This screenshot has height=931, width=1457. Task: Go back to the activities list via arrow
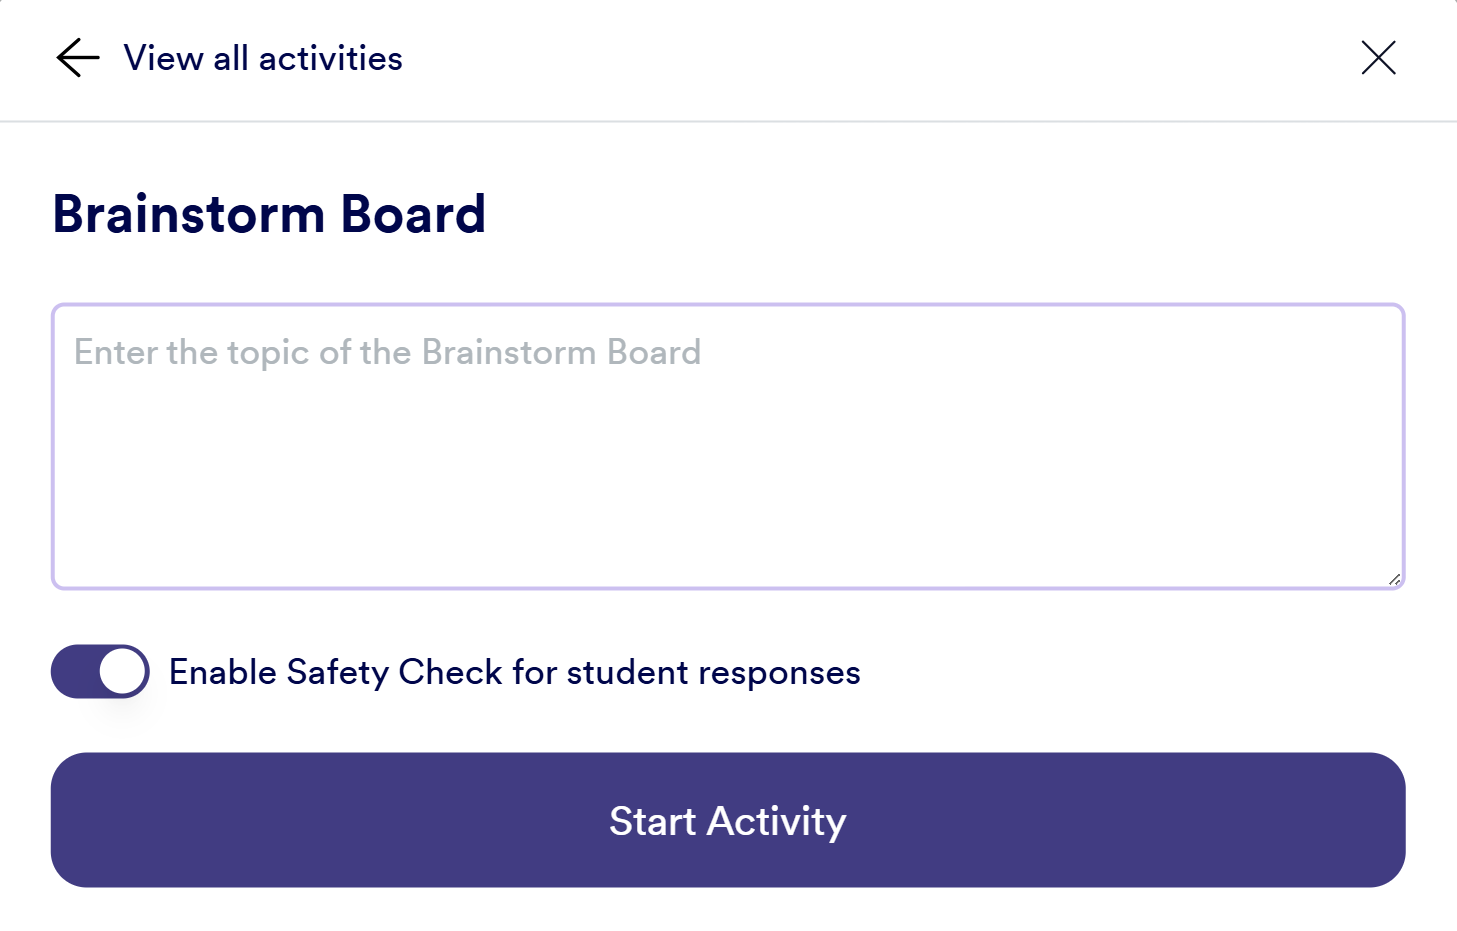tap(78, 58)
